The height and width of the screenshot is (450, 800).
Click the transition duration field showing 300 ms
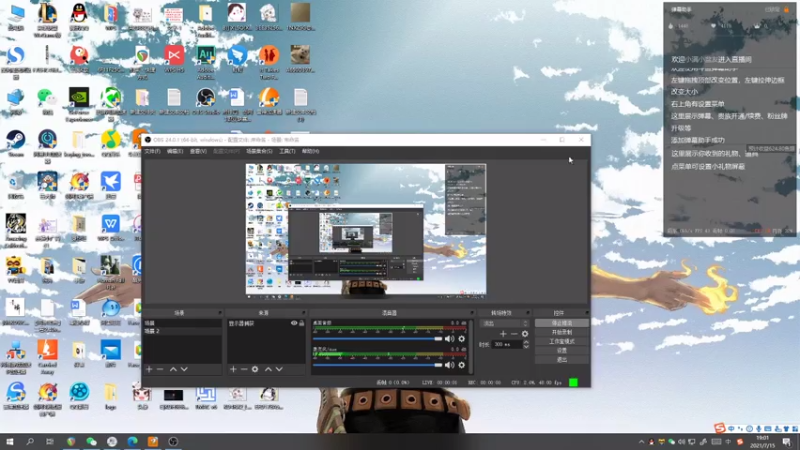[507, 344]
